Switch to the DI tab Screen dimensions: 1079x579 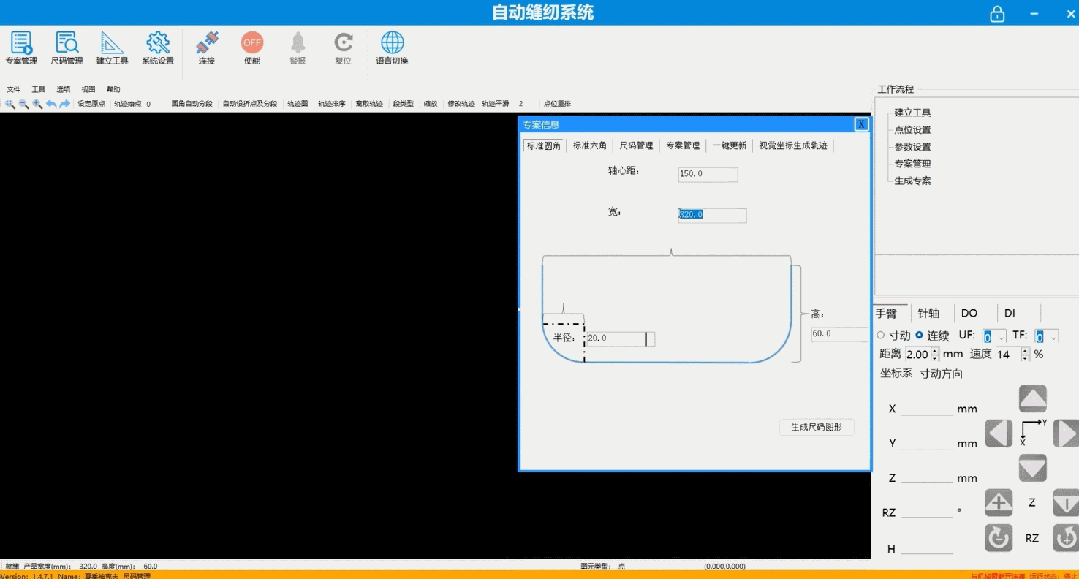(1009, 313)
